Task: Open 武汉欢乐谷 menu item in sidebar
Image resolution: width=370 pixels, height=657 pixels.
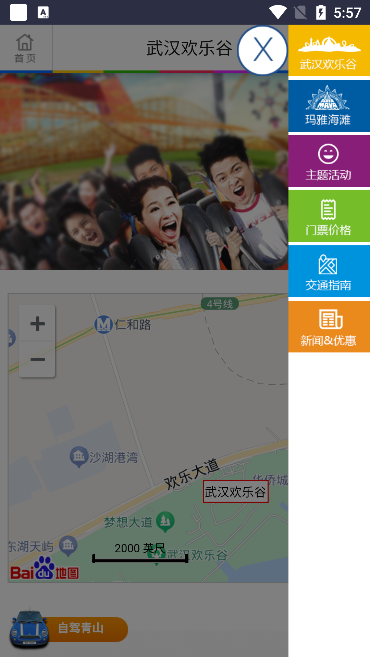Action: [329, 51]
